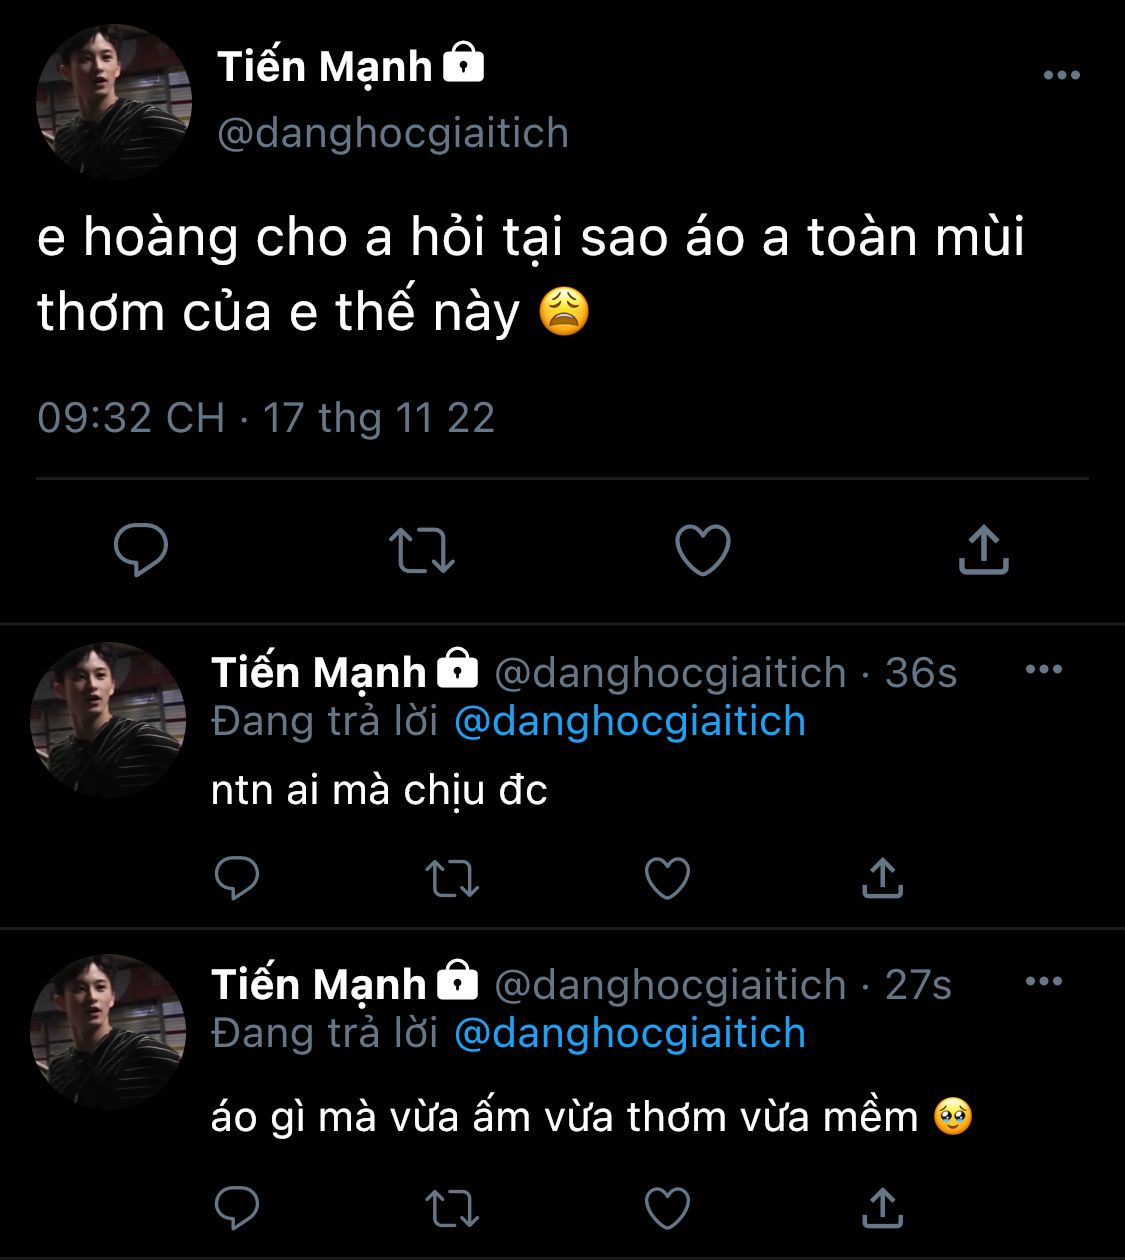The image size is (1125, 1260).
Task: Open the main tweet's profile picture
Action: (114, 102)
